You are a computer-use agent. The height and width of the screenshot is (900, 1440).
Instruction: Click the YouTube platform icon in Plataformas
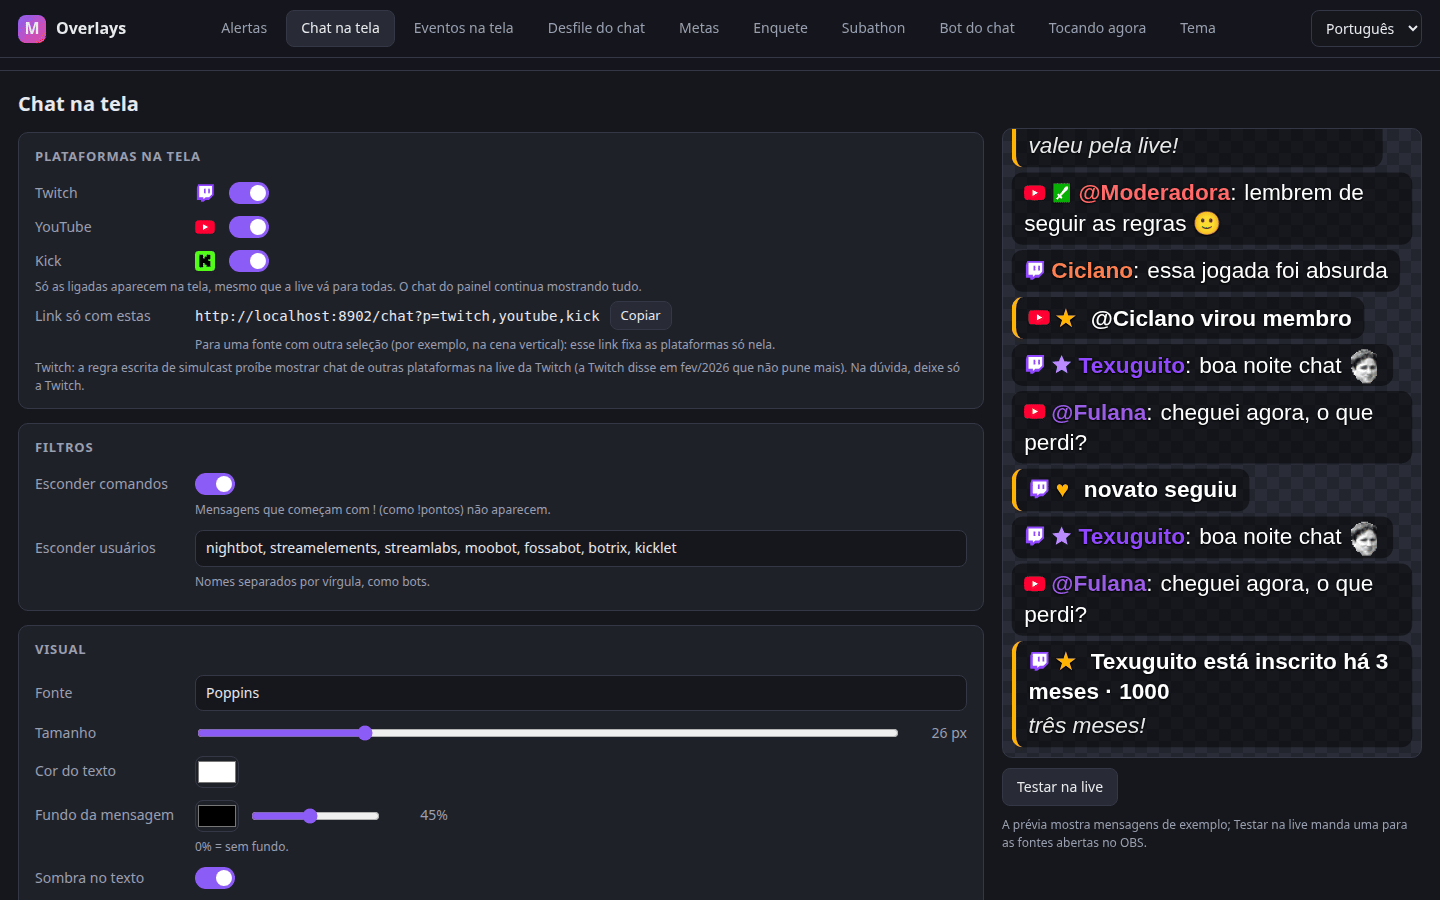(205, 227)
